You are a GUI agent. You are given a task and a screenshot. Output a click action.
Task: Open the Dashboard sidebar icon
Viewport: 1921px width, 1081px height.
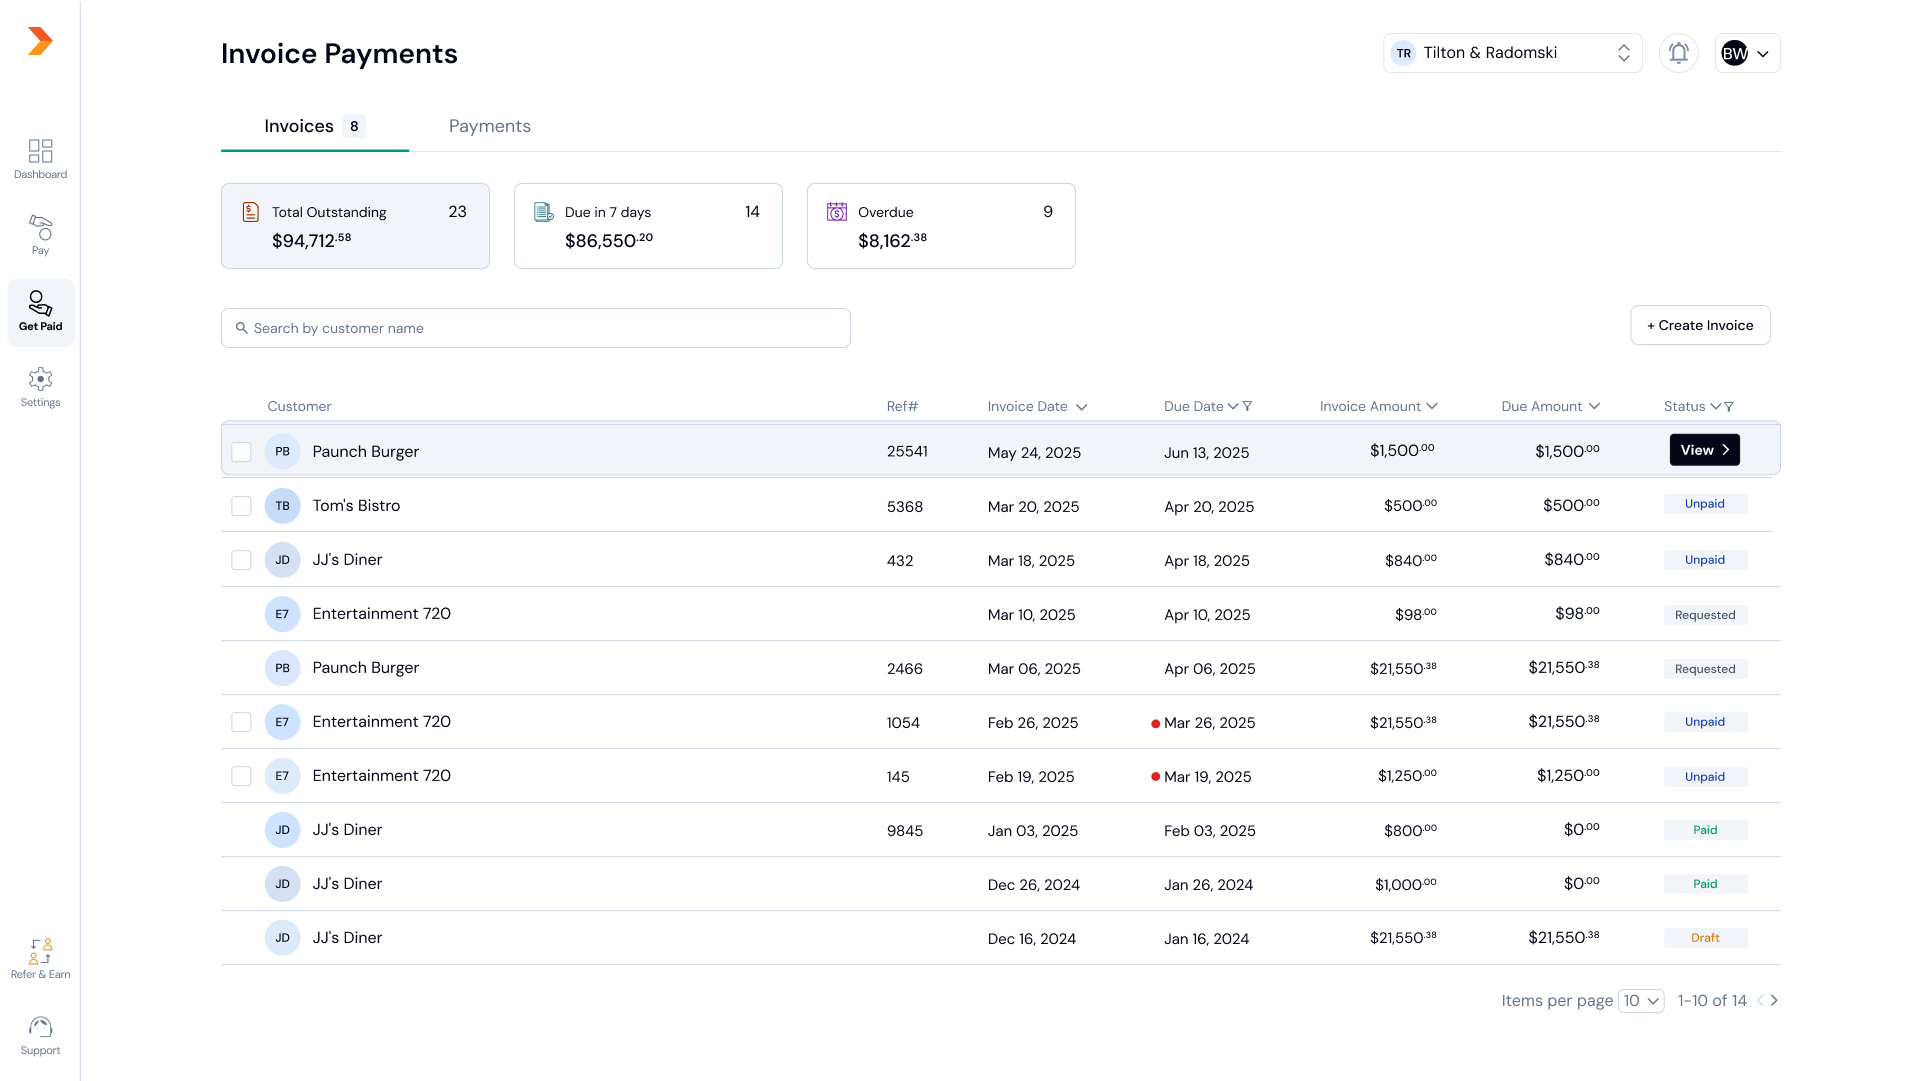point(40,158)
